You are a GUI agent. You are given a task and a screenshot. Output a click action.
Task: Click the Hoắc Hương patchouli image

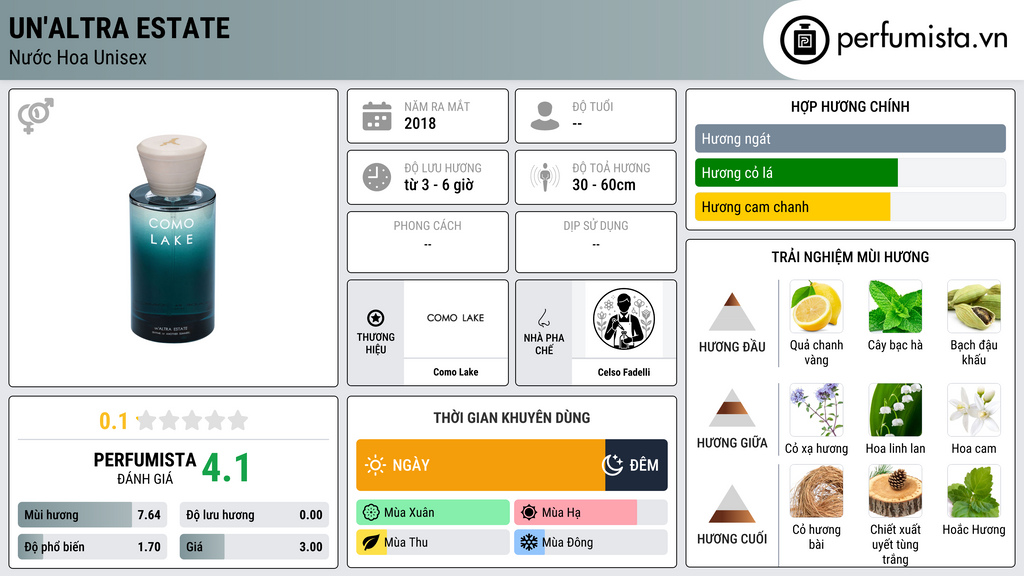coord(974,491)
